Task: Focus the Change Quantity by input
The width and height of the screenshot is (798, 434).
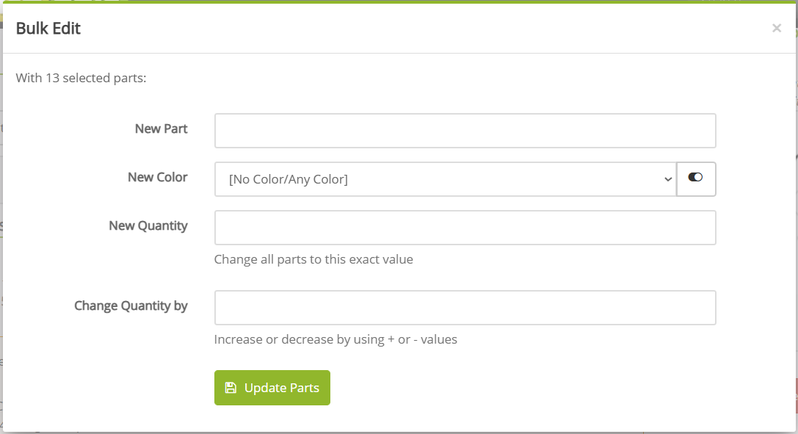Action: pos(465,308)
